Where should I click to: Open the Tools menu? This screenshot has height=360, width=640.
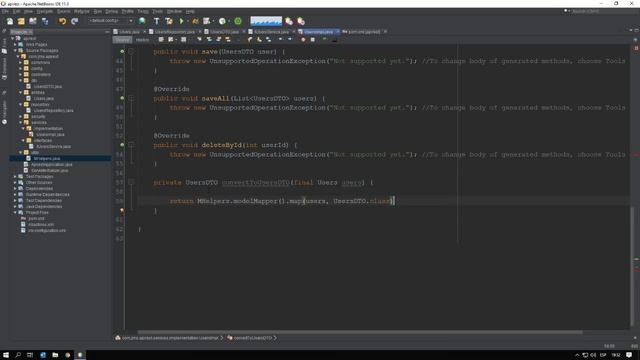[x=157, y=11]
